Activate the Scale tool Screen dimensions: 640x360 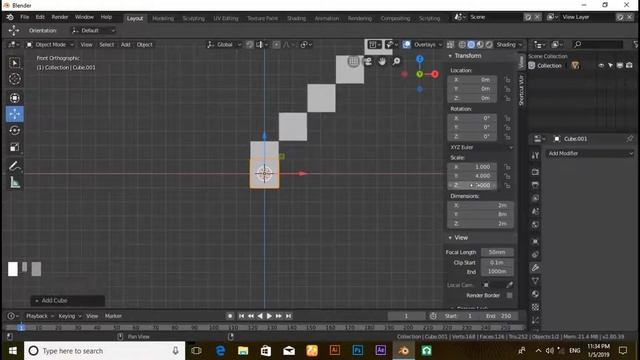click(x=15, y=147)
